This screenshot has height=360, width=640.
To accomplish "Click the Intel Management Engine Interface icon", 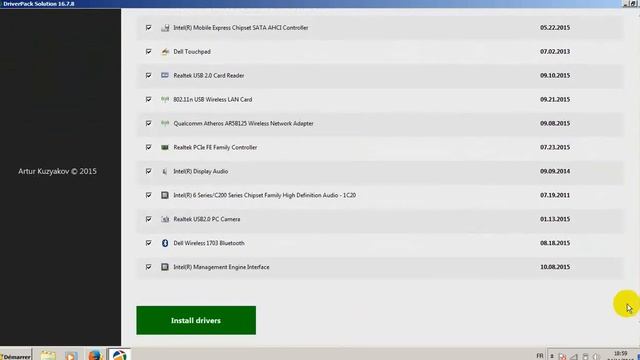I will click(165, 267).
